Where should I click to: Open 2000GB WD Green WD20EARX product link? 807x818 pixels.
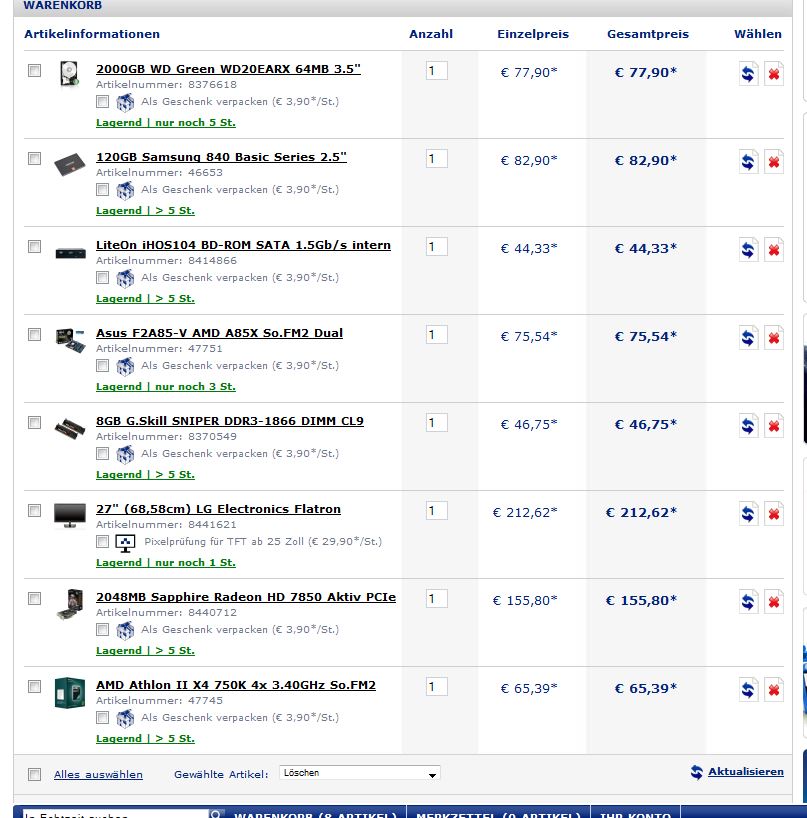228,69
